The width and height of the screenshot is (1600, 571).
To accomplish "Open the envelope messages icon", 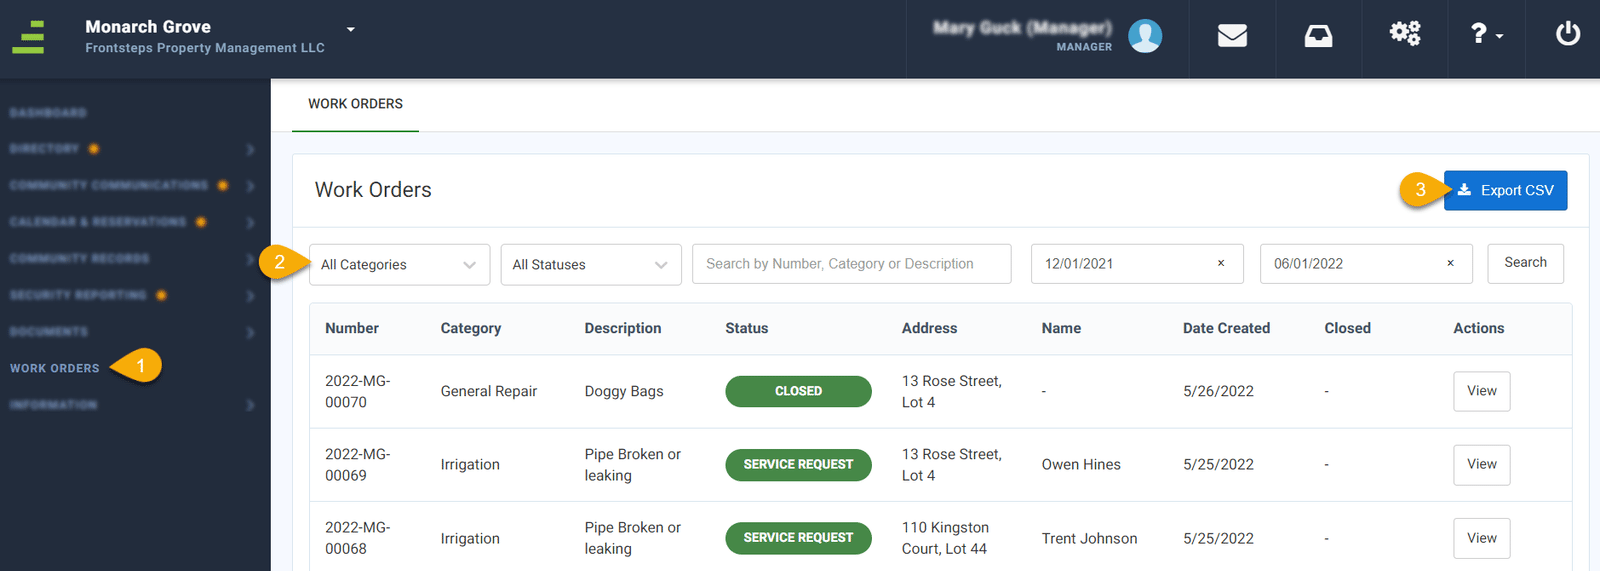I will click(1232, 36).
